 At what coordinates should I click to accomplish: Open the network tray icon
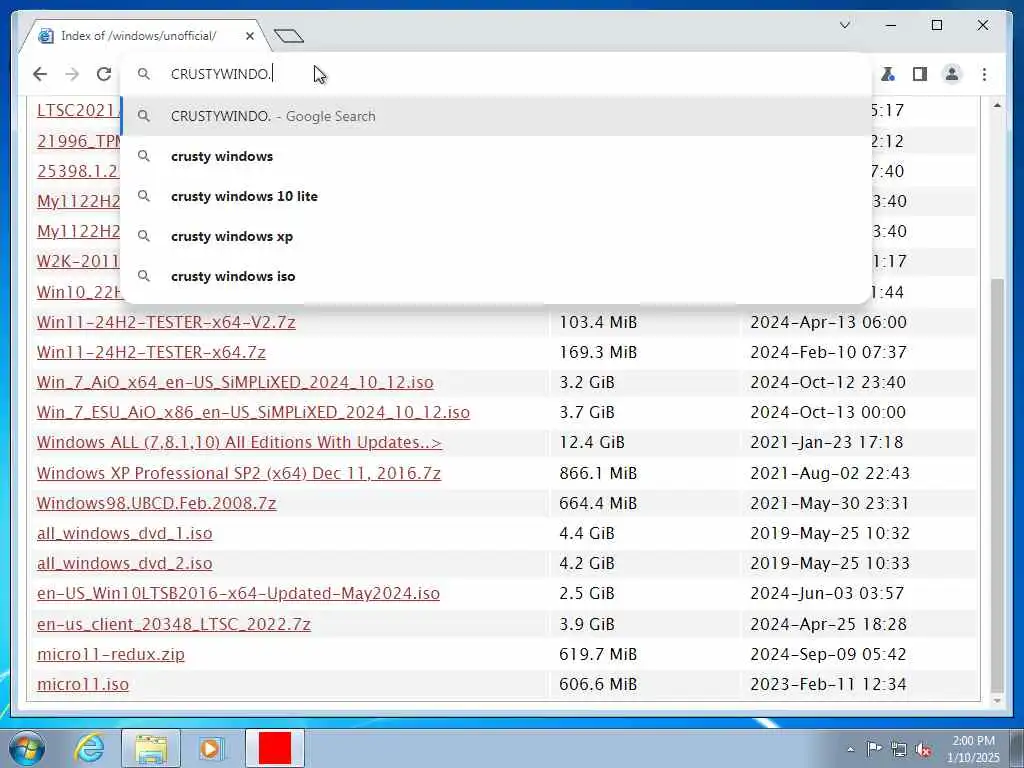[899, 749]
